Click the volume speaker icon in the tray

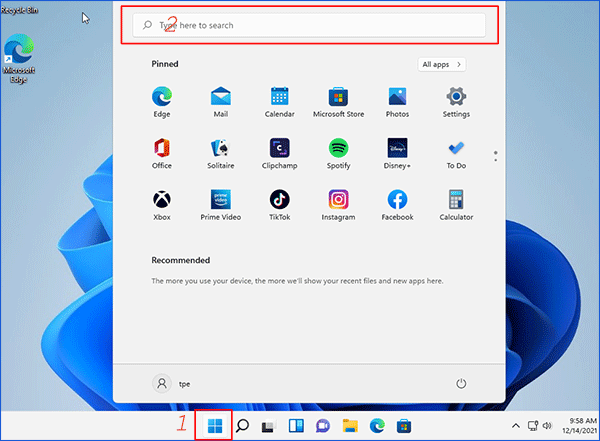pyautogui.click(x=547, y=426)
